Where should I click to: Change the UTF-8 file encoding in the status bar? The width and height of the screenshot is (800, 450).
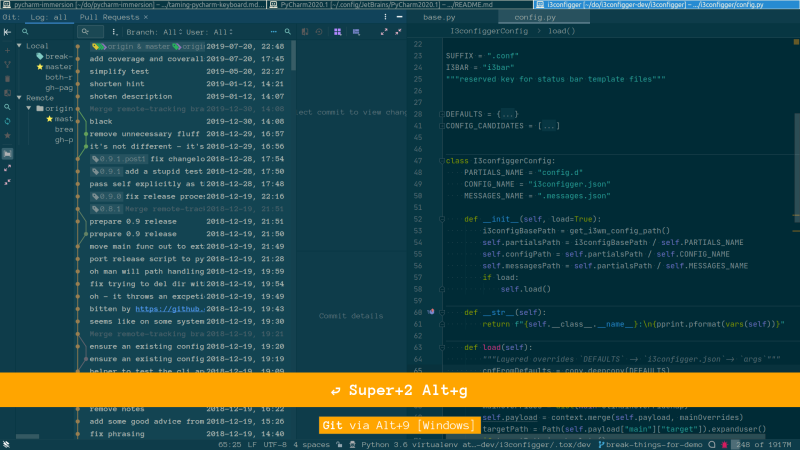pos(275,445)
